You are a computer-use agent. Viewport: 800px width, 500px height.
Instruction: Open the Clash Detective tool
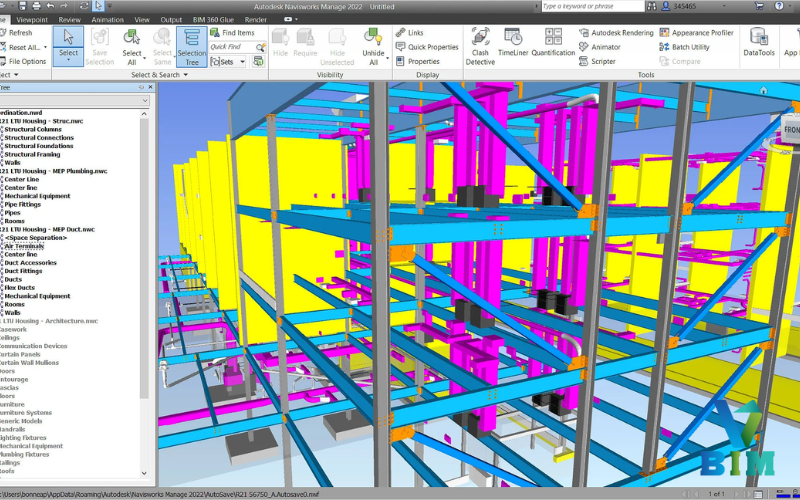[x=480, y=47]
